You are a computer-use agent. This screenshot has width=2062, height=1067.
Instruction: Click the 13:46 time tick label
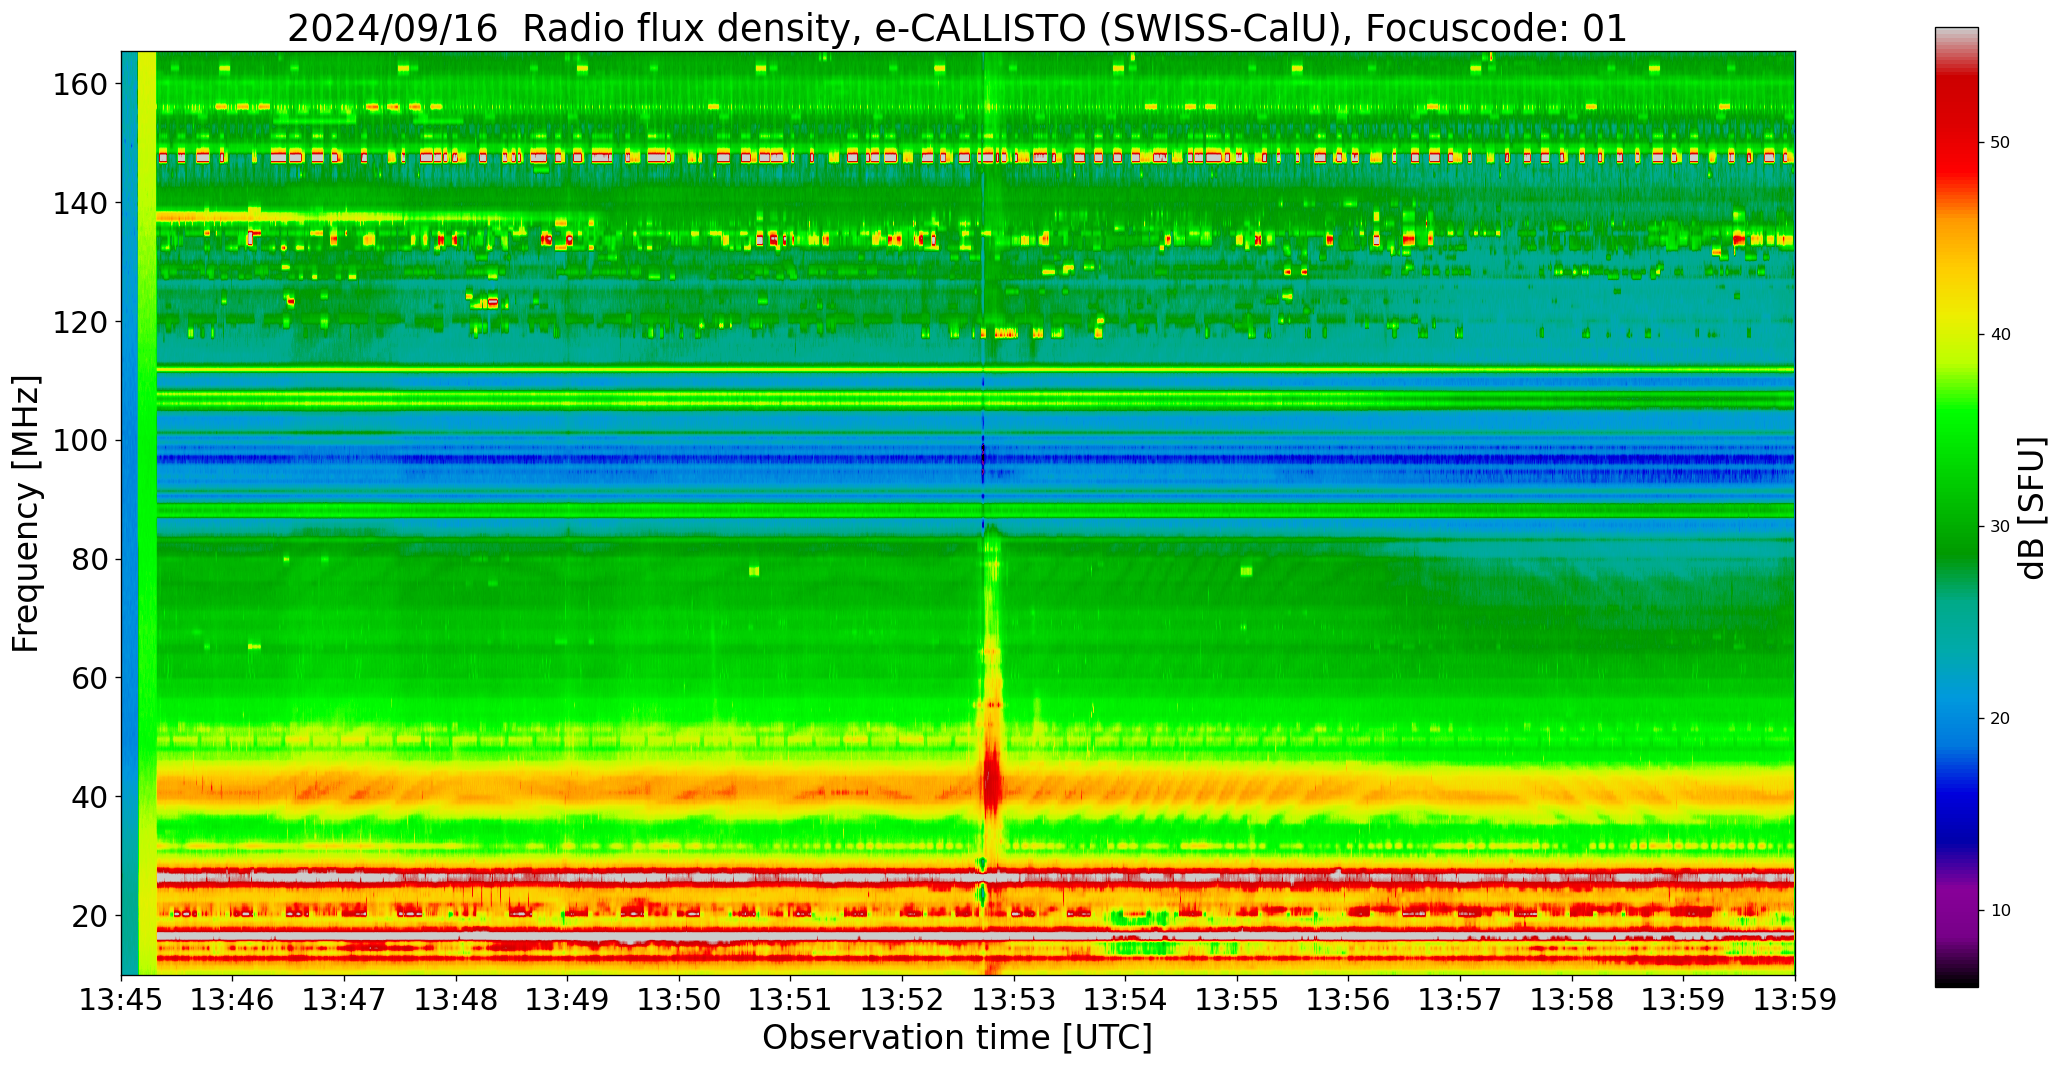coord(233,1001)
